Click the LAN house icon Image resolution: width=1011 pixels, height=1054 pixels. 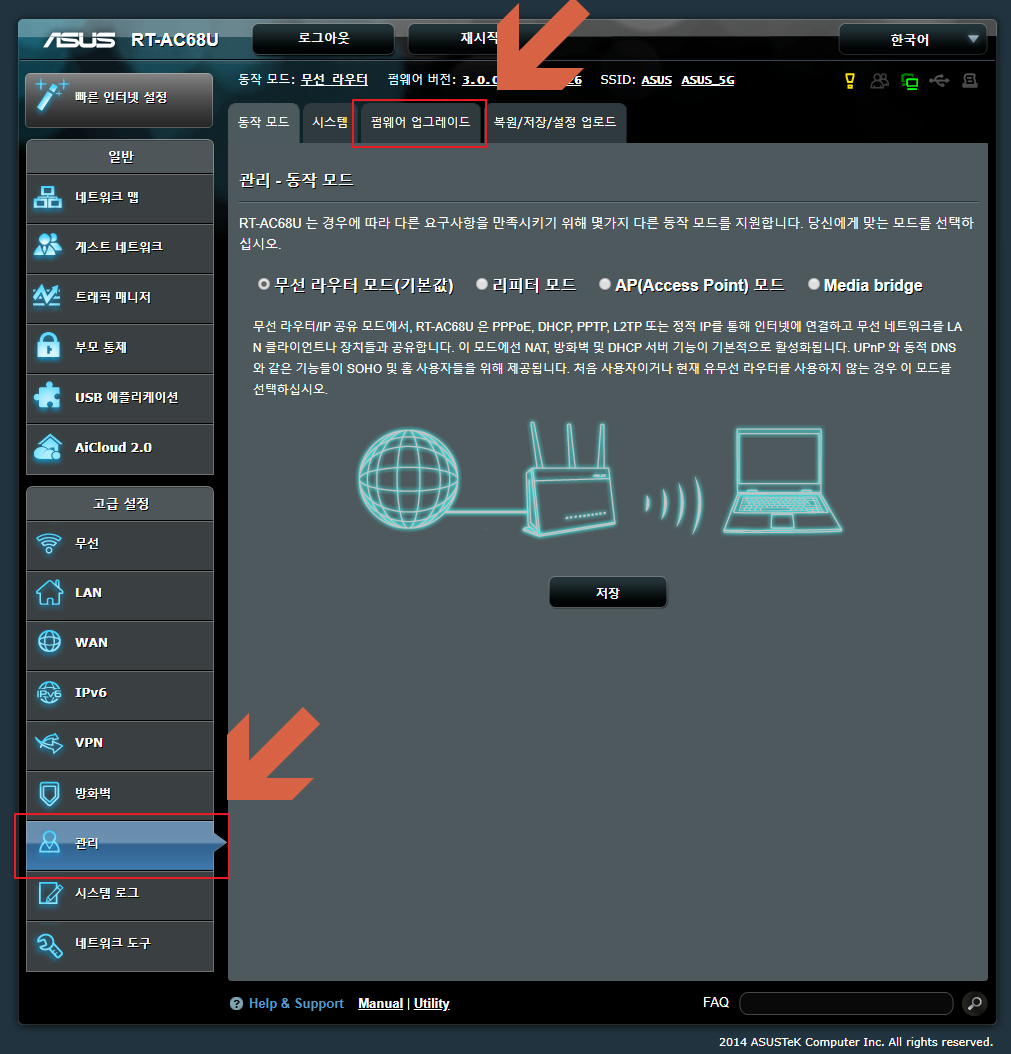50,592
